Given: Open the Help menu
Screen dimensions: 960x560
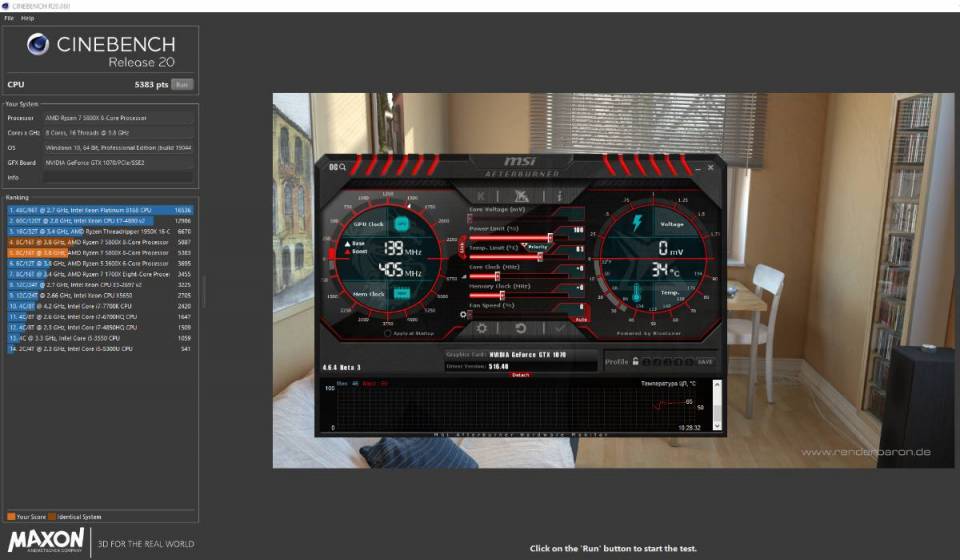Looking at the screenshot, I should pyautogui.click(x=28, y=18).
